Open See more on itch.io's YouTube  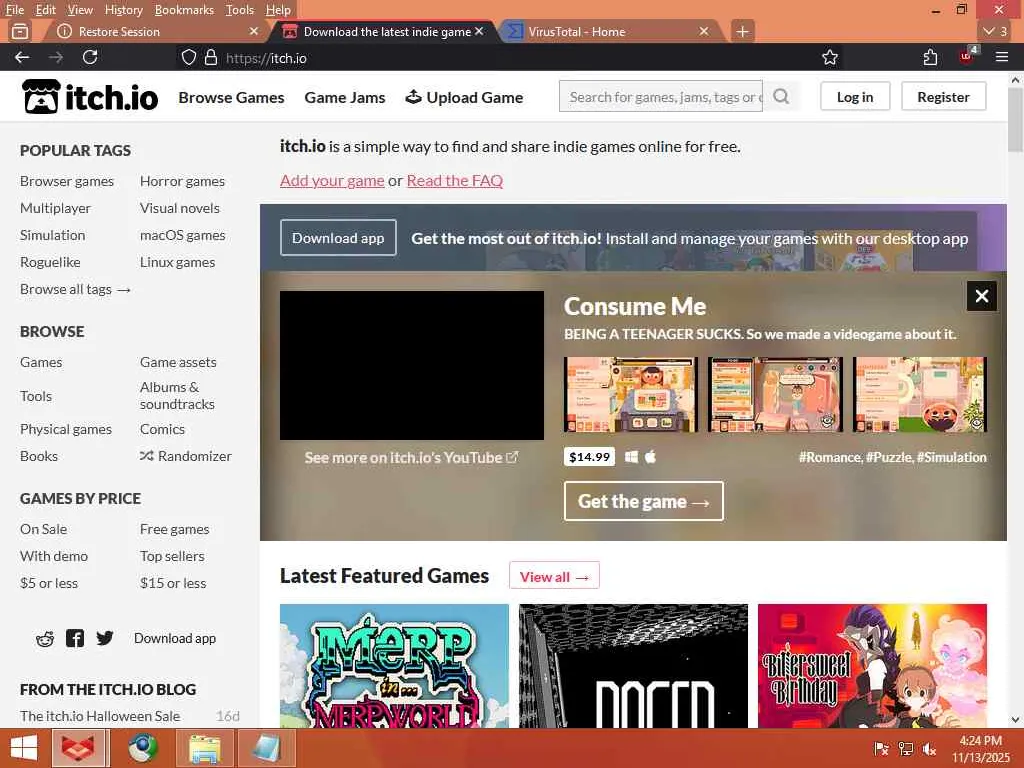click(411, 458)
